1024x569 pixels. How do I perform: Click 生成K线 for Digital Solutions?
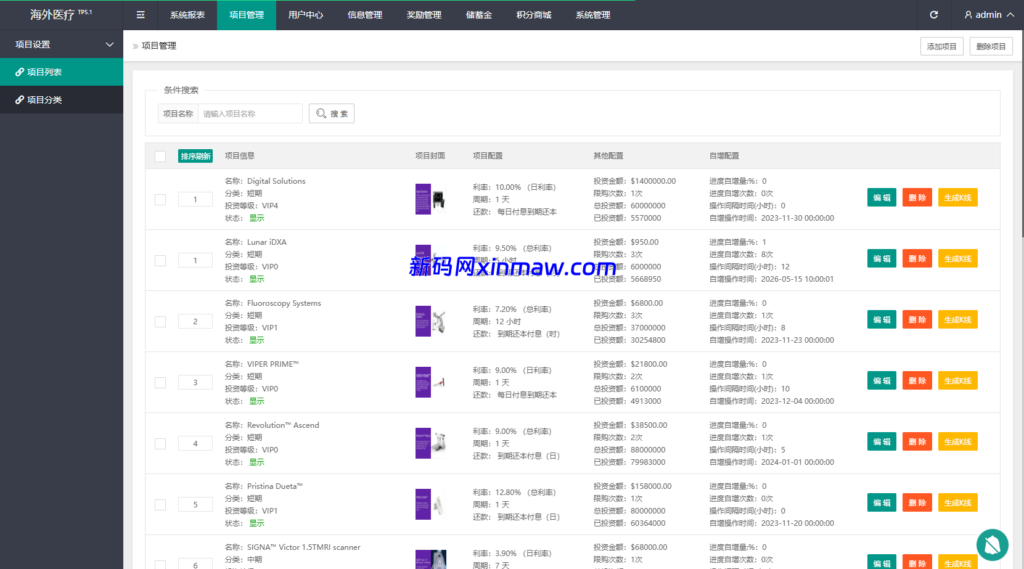[957, 197]
